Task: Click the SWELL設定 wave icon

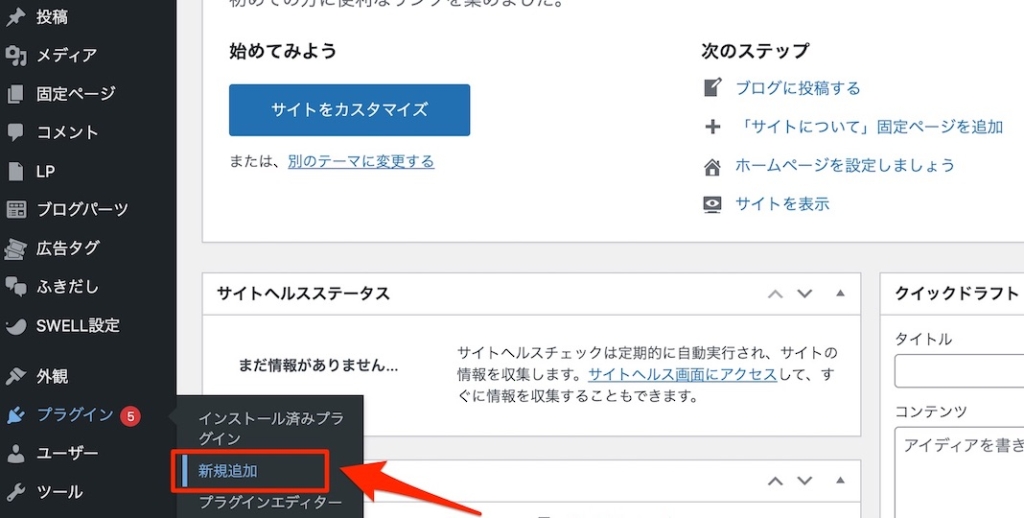Action: click(16, 325)
